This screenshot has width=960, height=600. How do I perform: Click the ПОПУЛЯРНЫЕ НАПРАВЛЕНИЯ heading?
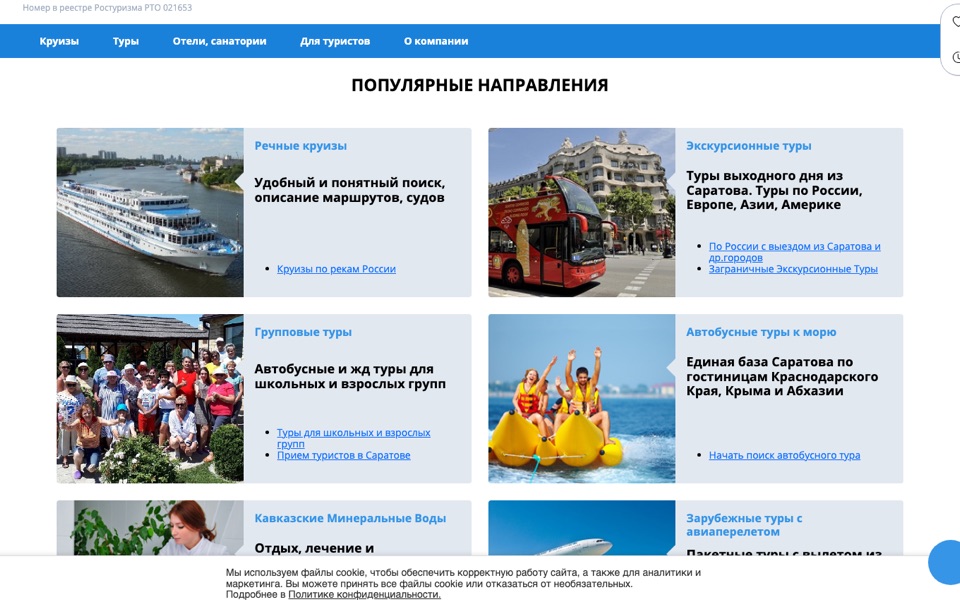click(479, 85)
